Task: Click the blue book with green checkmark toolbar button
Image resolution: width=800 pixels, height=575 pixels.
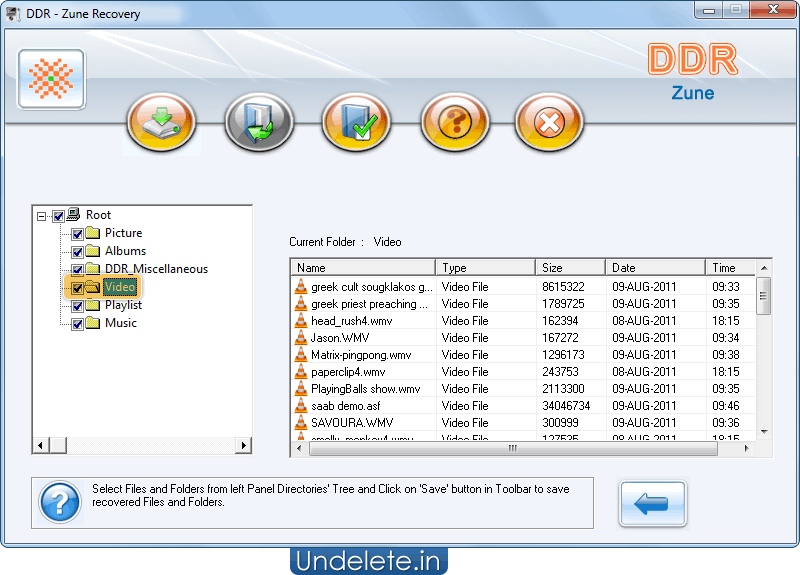Action: 357,122
